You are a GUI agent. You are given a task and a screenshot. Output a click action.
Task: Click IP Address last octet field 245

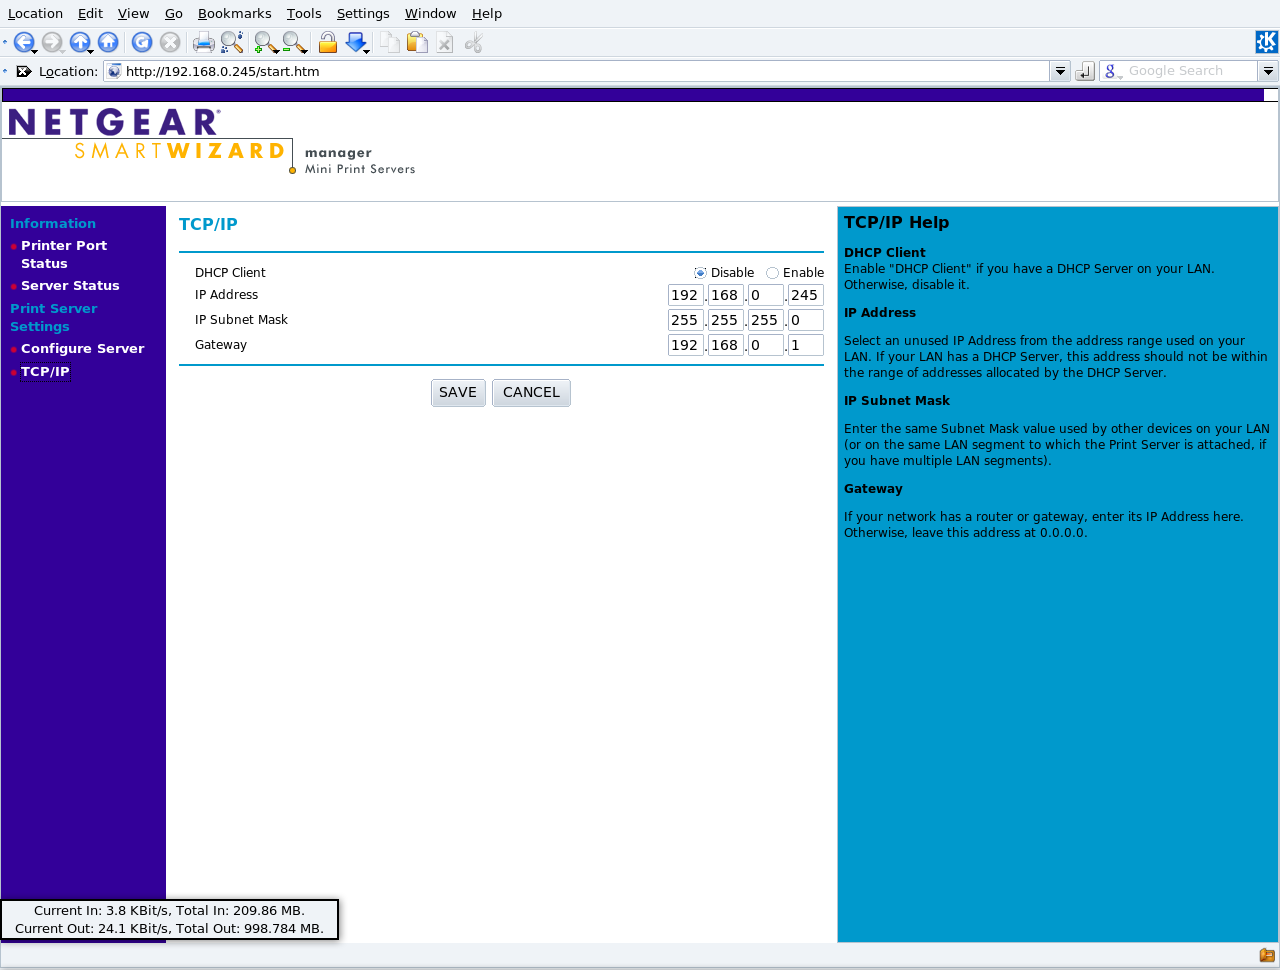tap(806, 295)
